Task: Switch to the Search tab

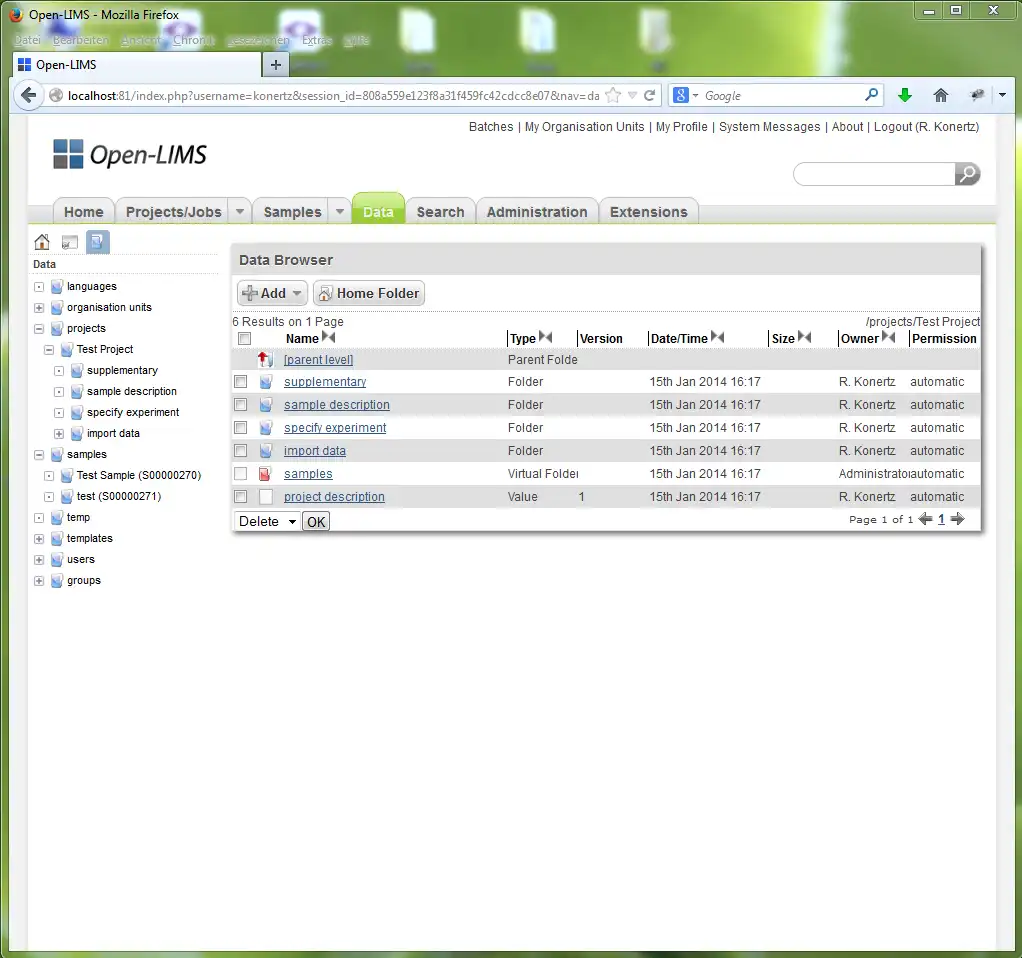Action: [441, 212]
